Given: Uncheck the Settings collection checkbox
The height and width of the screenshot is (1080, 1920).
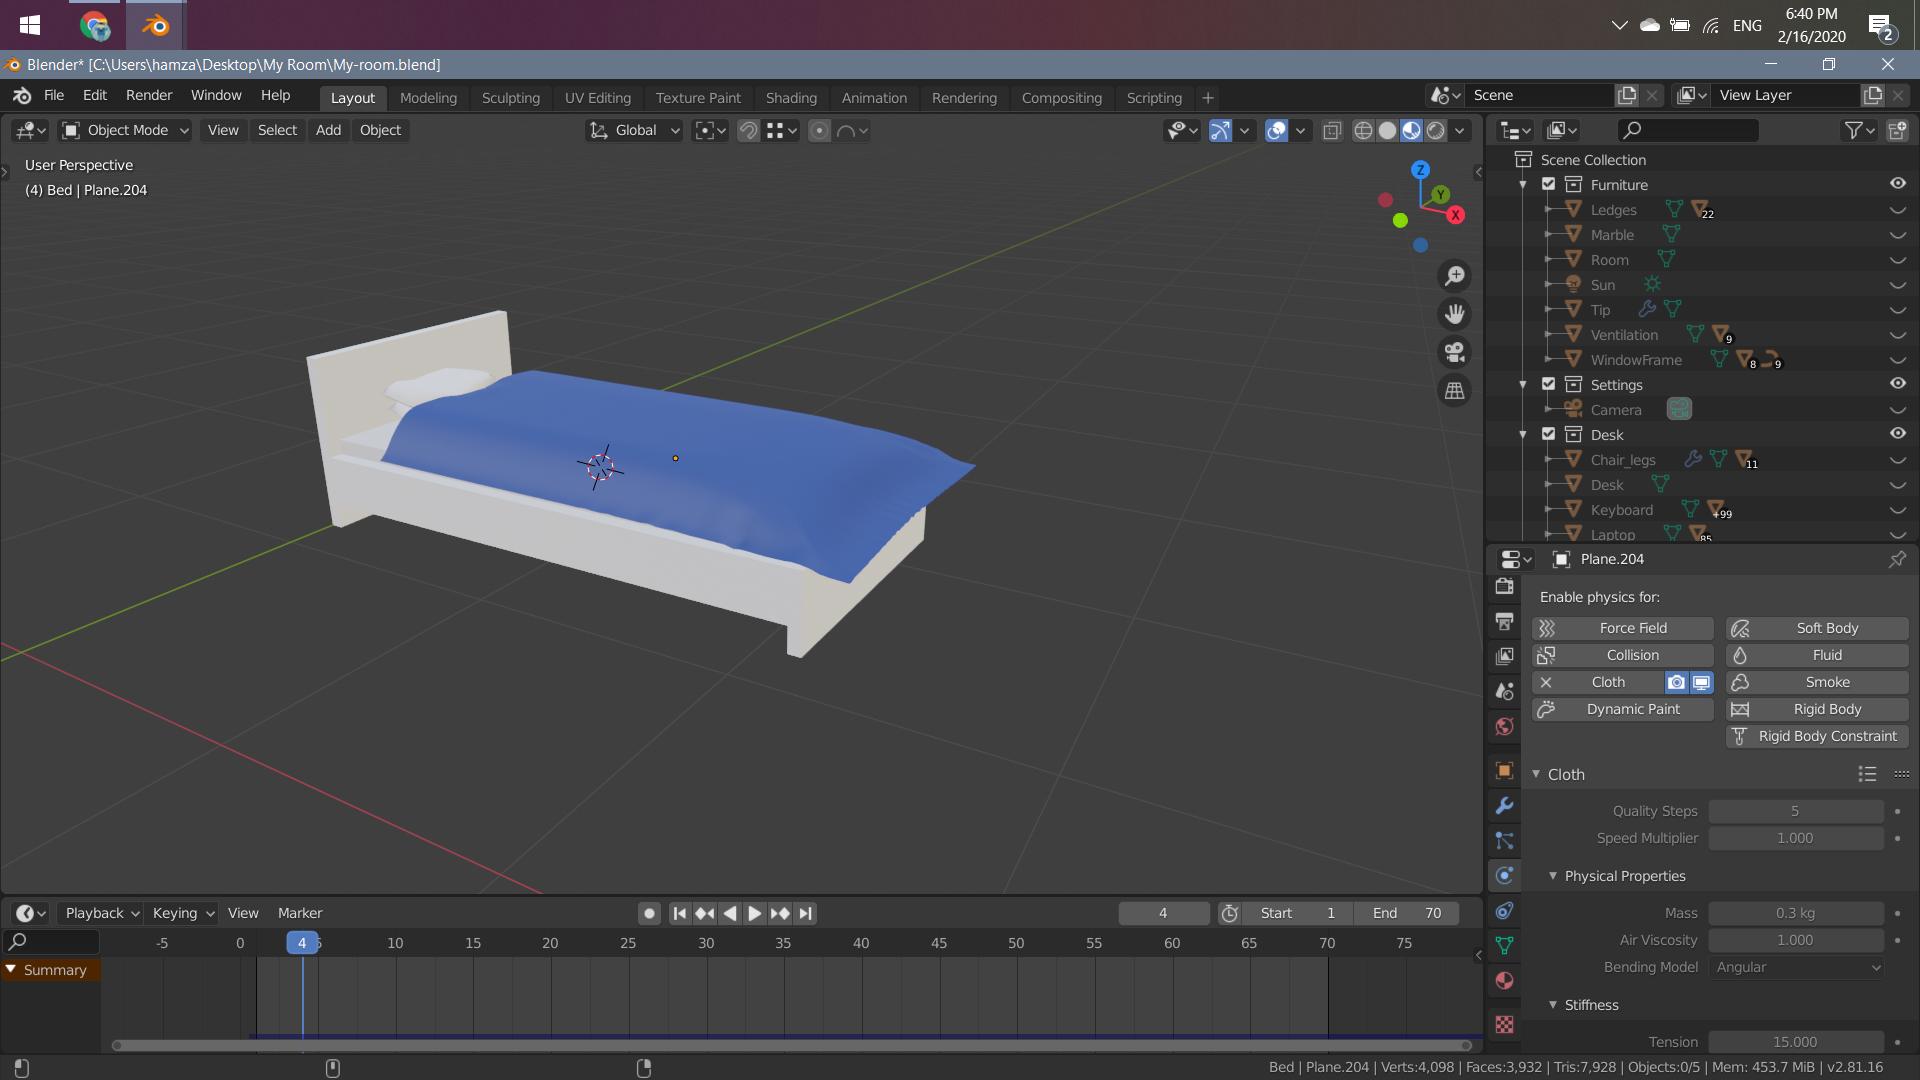Looking at the screenshot, I should (x=1548, y=384).
